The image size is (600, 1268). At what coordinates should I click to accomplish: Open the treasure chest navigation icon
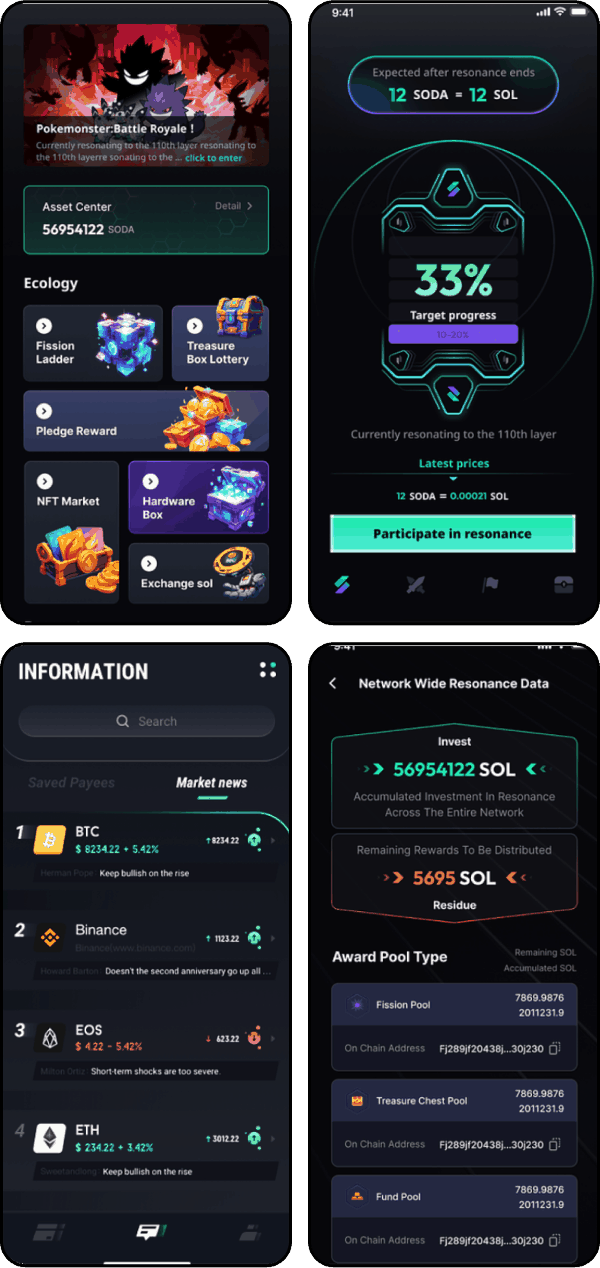click(564, 586)
